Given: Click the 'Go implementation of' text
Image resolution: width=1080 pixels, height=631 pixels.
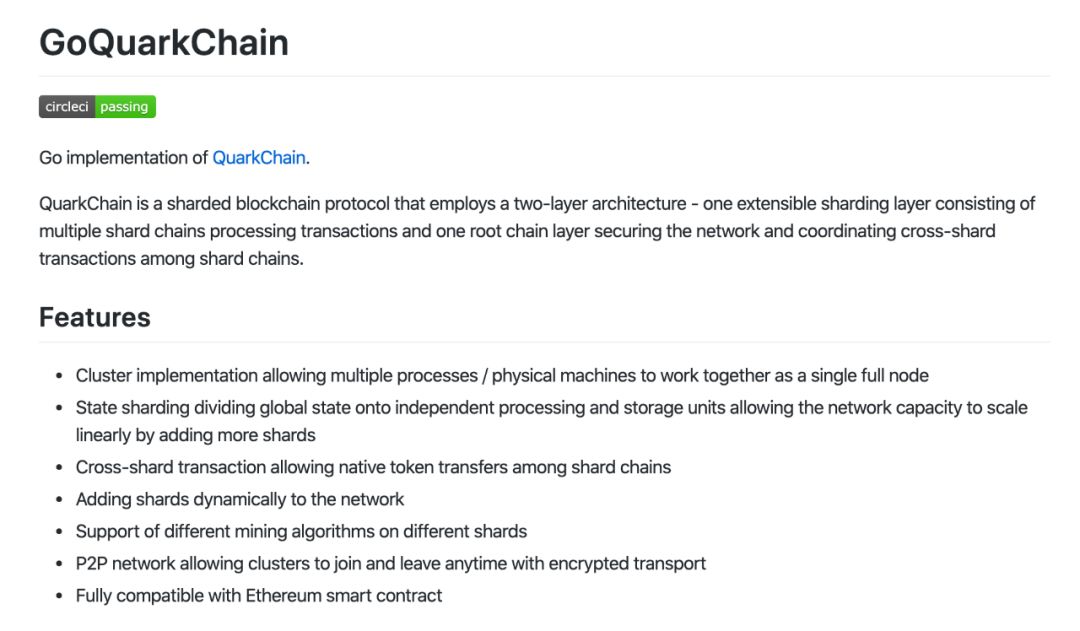Looking at the screenshot, I should point(123,158).
